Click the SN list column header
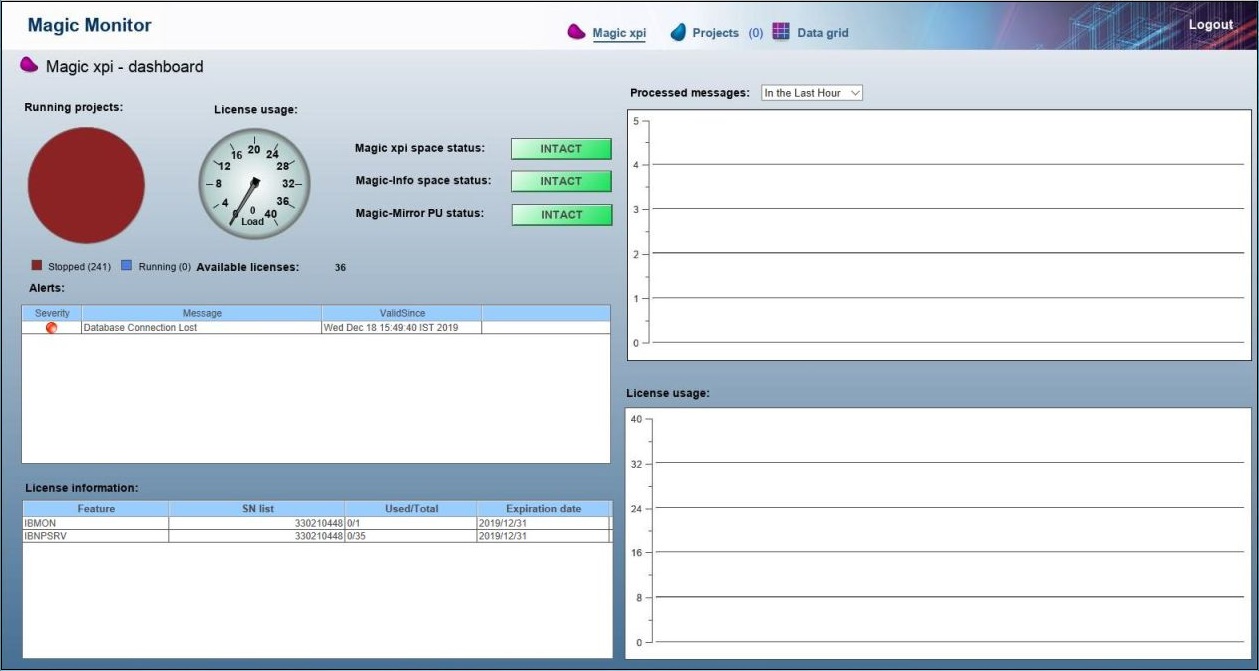 click(x=257, y=509)
